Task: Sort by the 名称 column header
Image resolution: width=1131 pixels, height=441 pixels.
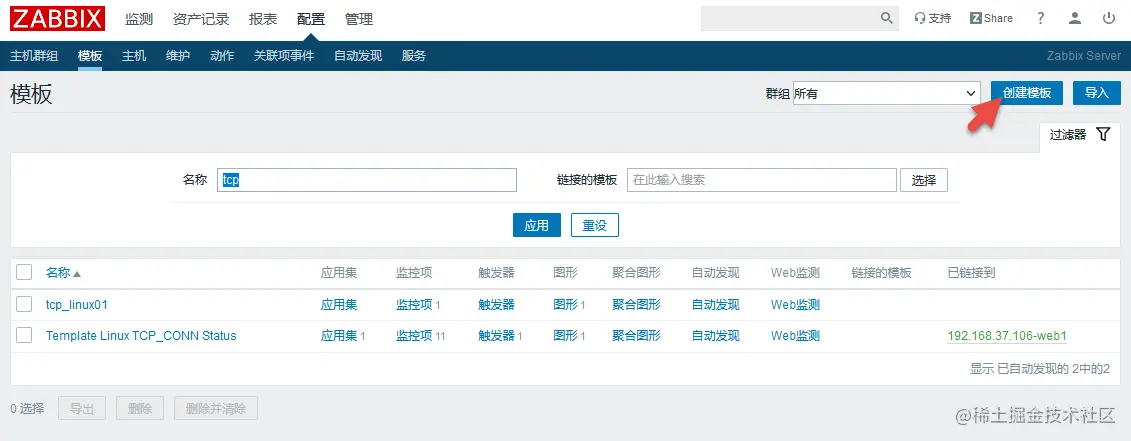Action: point(63,273)
